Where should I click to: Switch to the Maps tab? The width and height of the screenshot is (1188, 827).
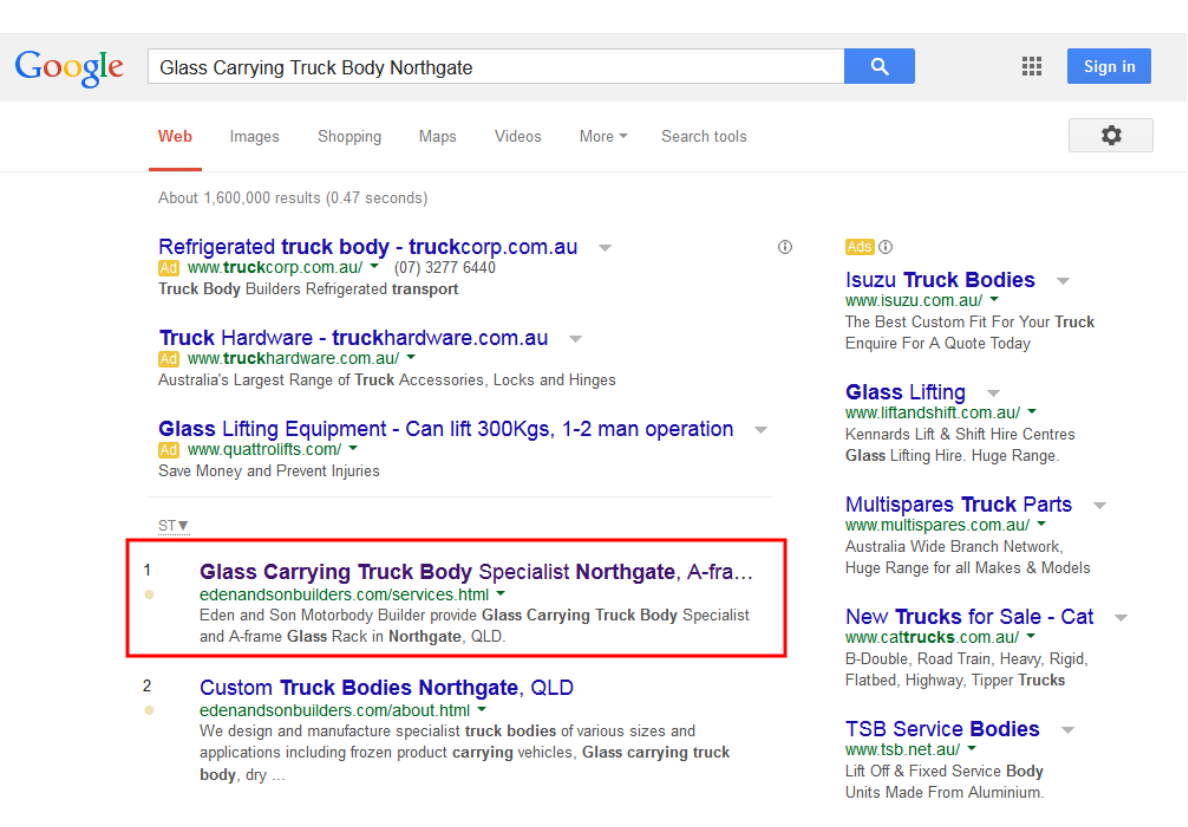[438, 136]
